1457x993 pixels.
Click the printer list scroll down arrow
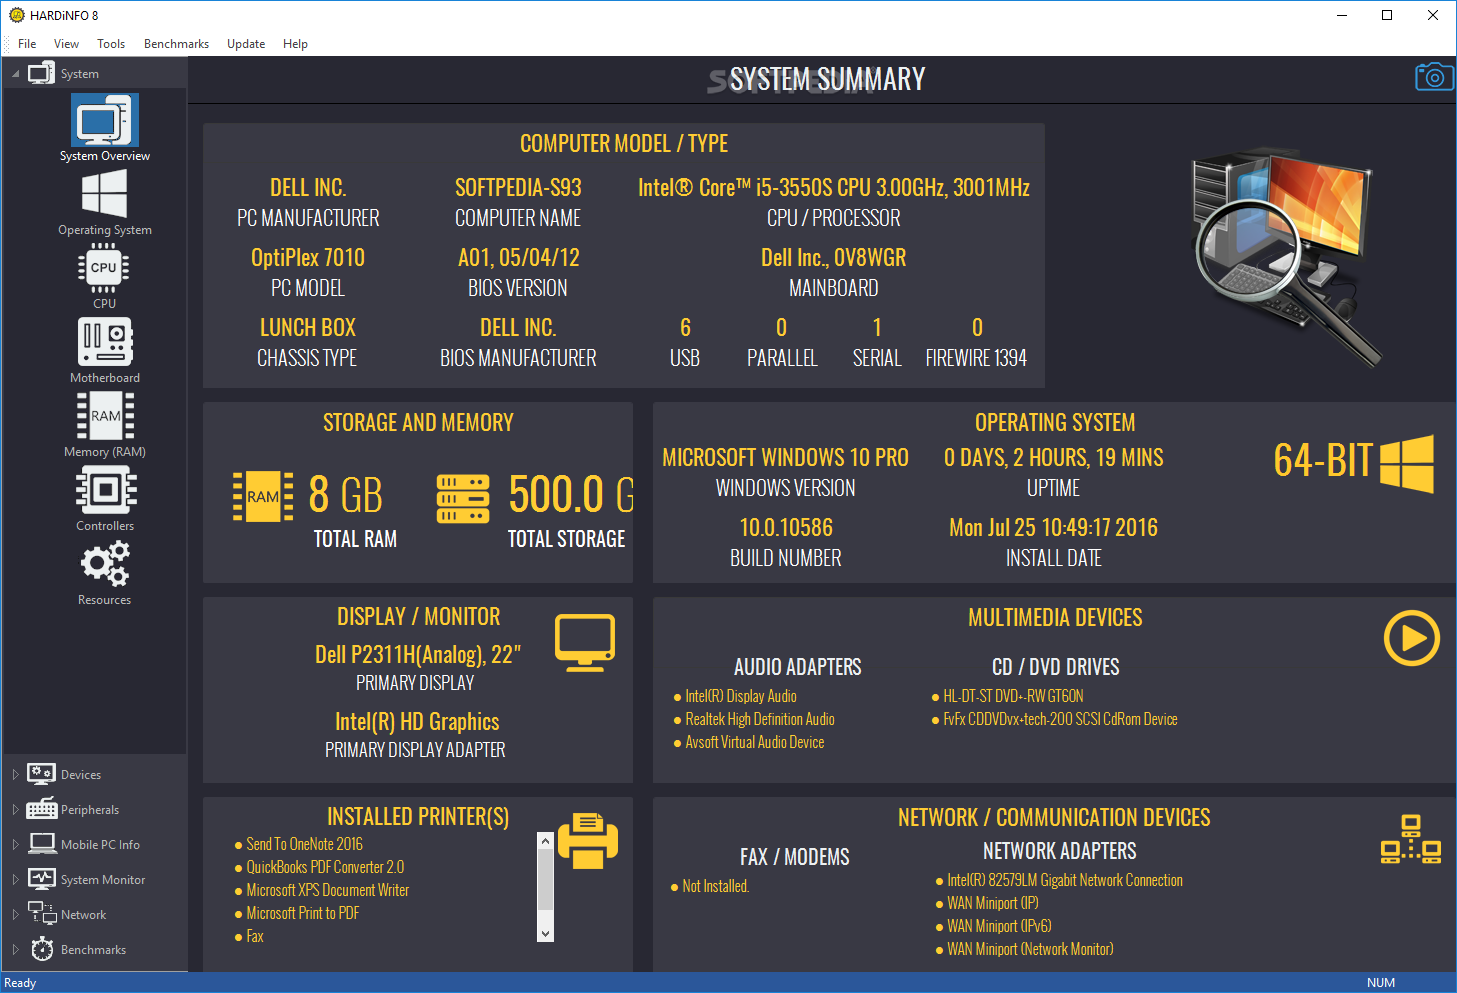[x=545, y=933]
